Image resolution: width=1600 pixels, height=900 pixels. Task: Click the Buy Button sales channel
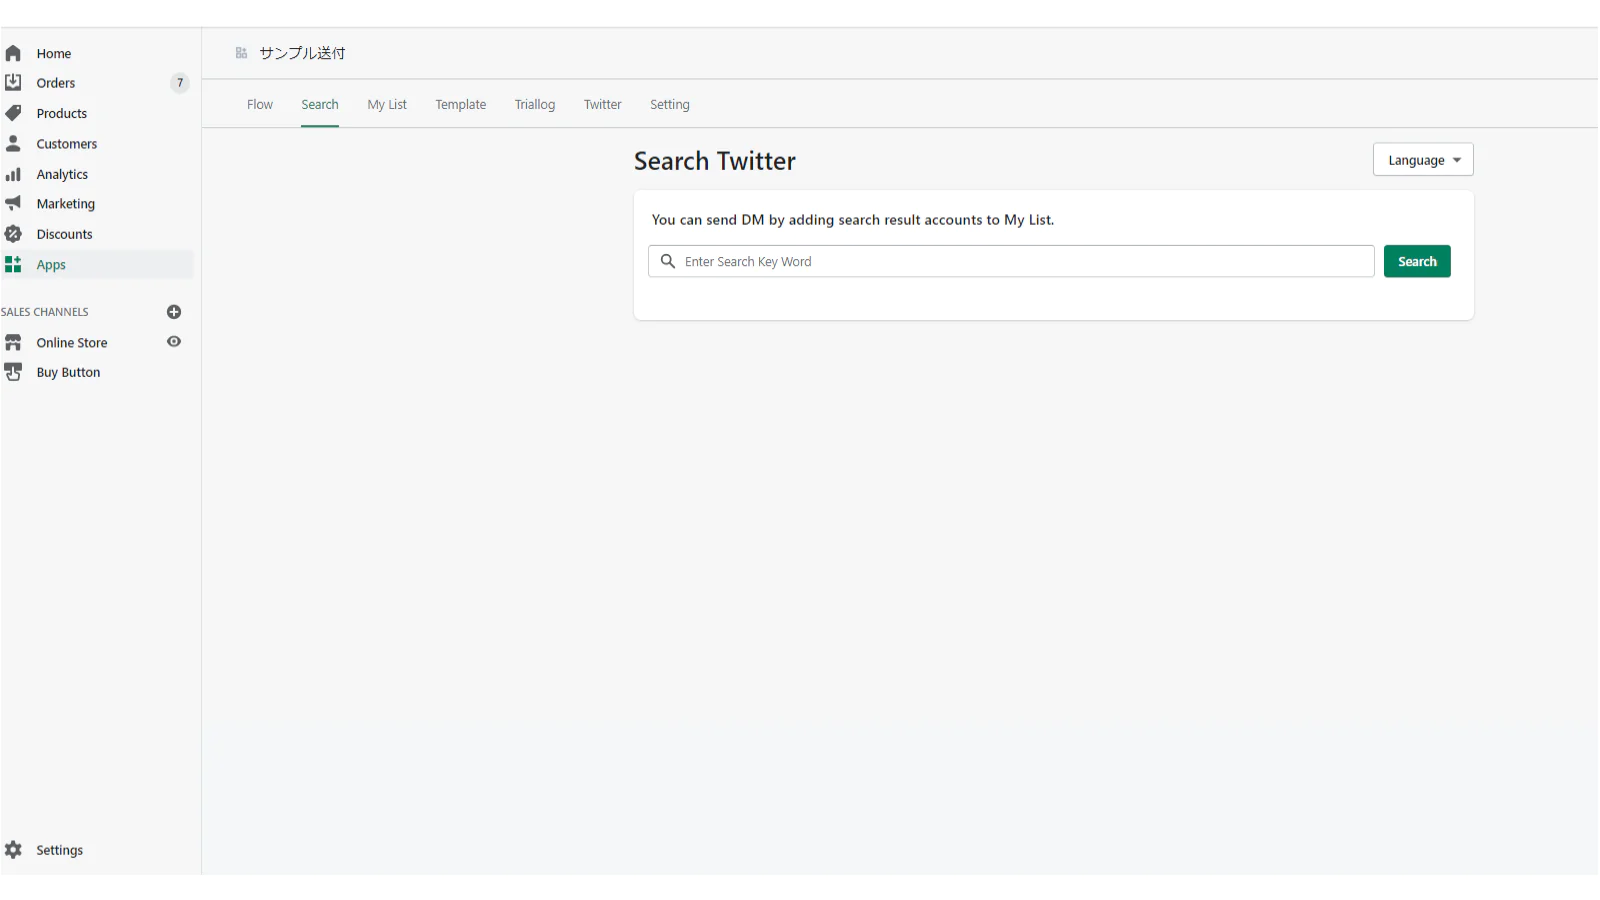pyautogui.click(x=68, y=372)
